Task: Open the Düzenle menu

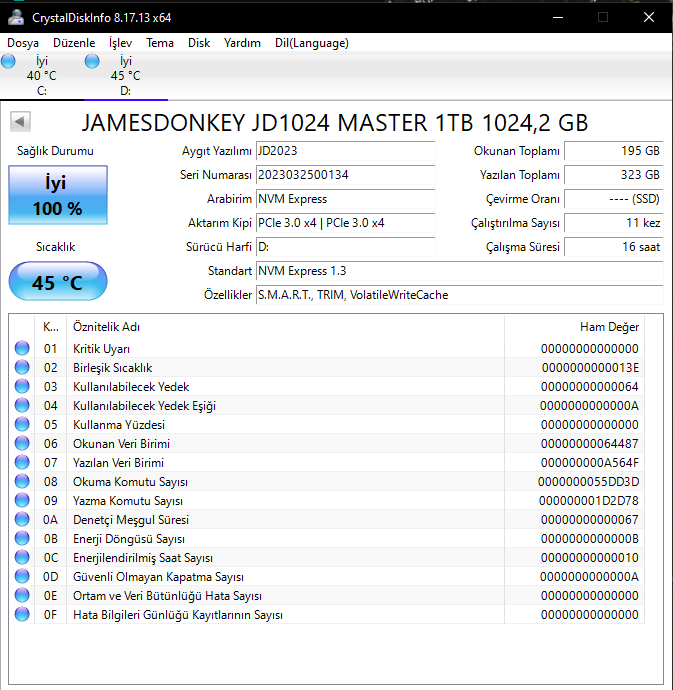Action: coord(74,43)
